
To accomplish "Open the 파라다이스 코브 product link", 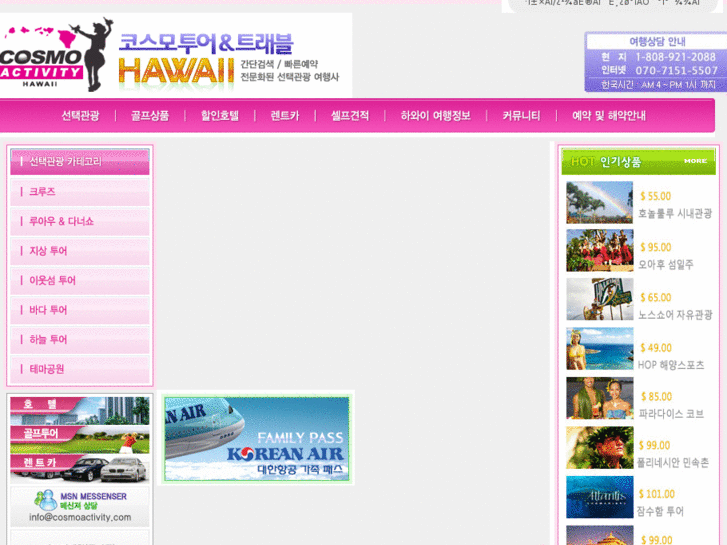I will point(671,414).
